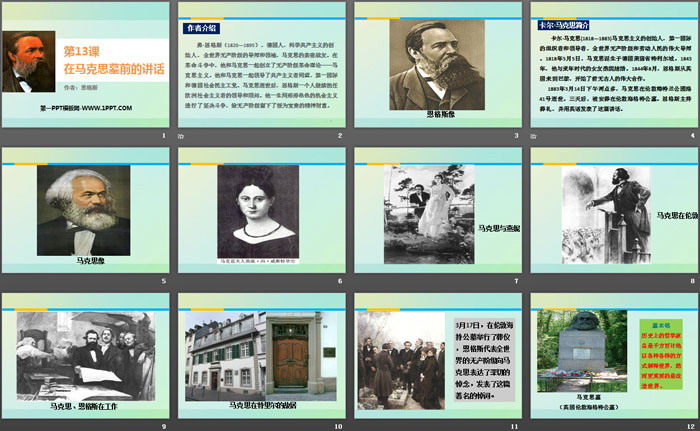Click slide number 7 label

pyautogui.click(x=516, y=281)
